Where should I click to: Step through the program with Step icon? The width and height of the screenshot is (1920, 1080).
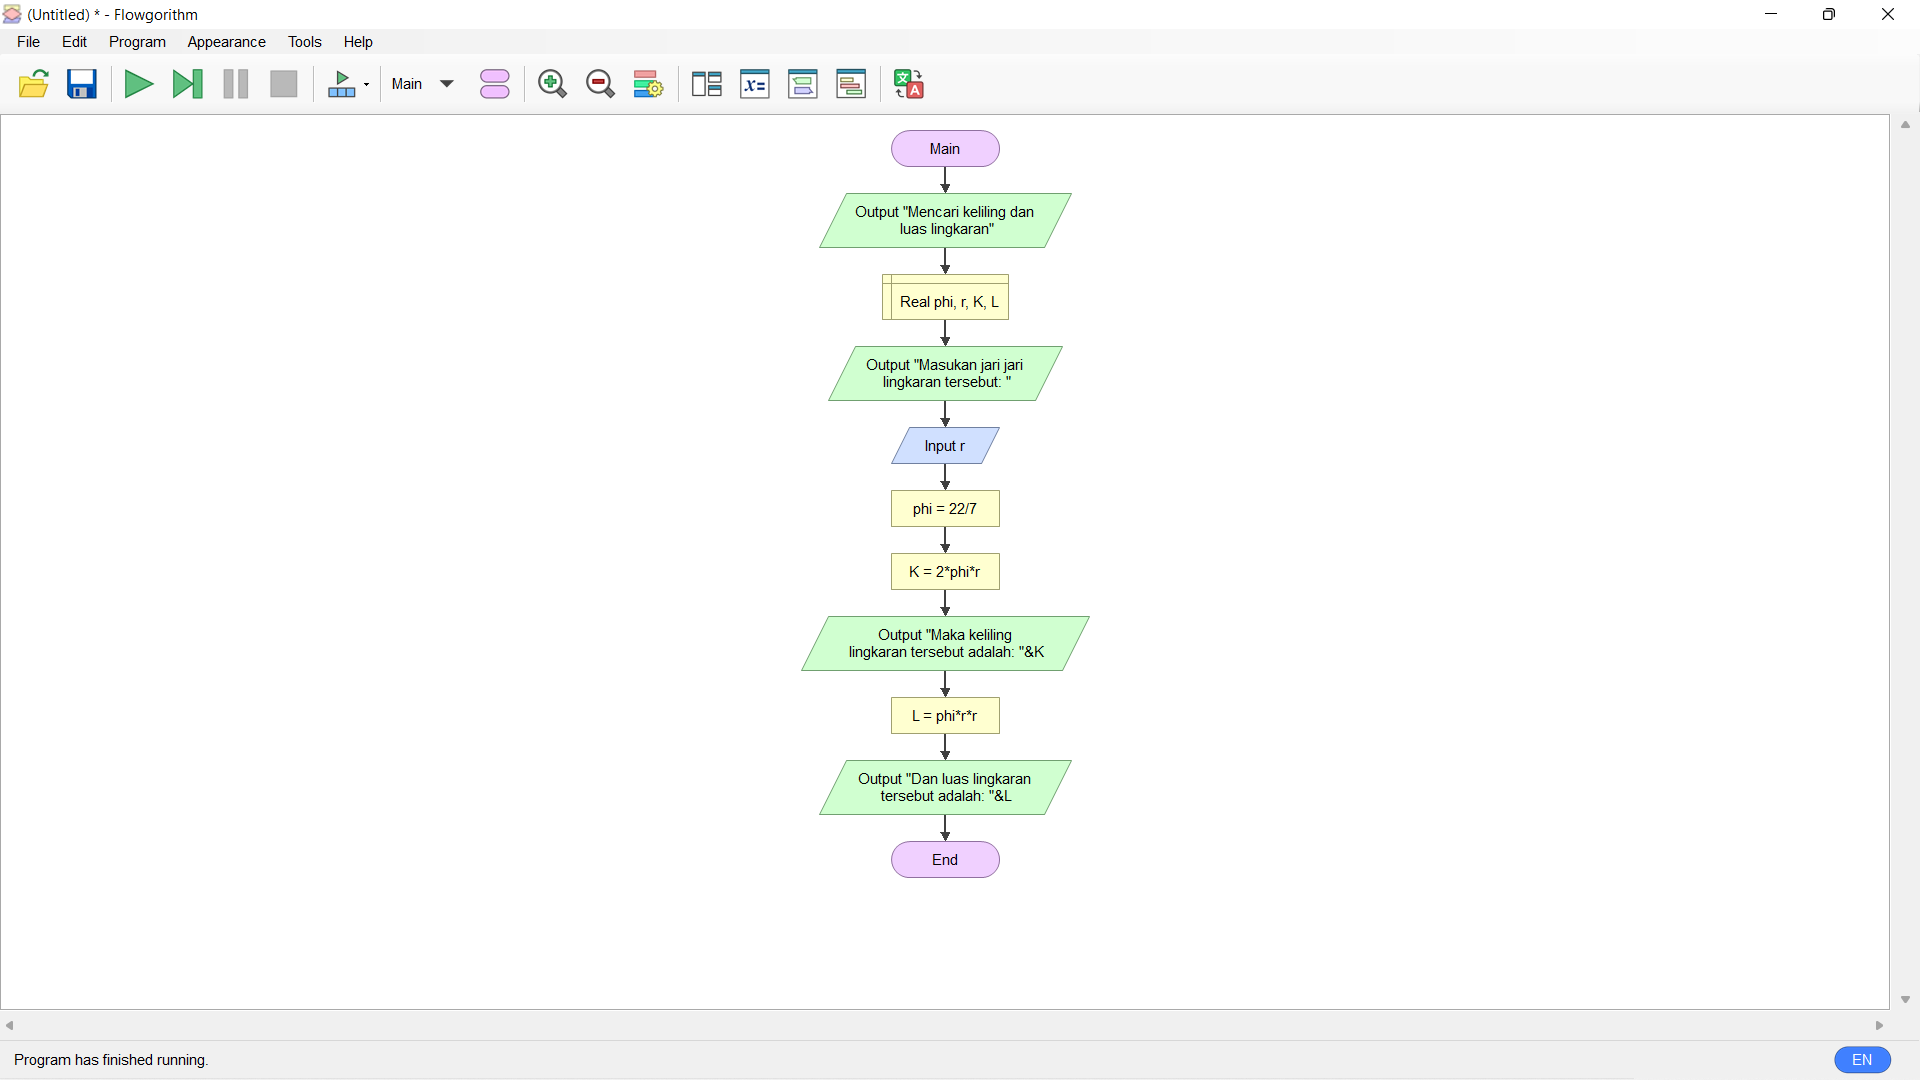click(187, 84)
